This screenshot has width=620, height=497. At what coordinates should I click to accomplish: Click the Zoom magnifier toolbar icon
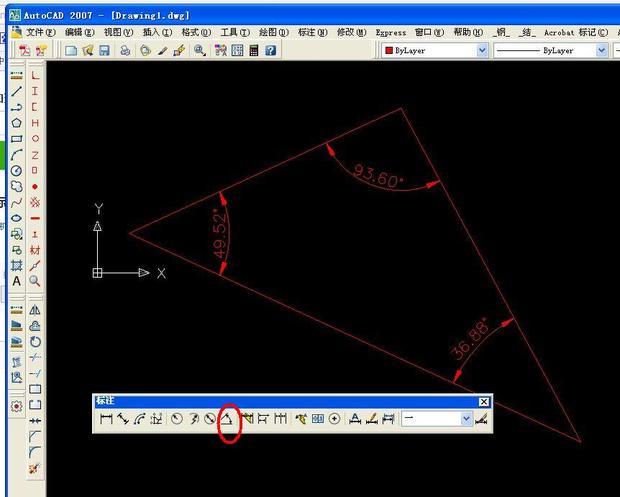point(199,50)
